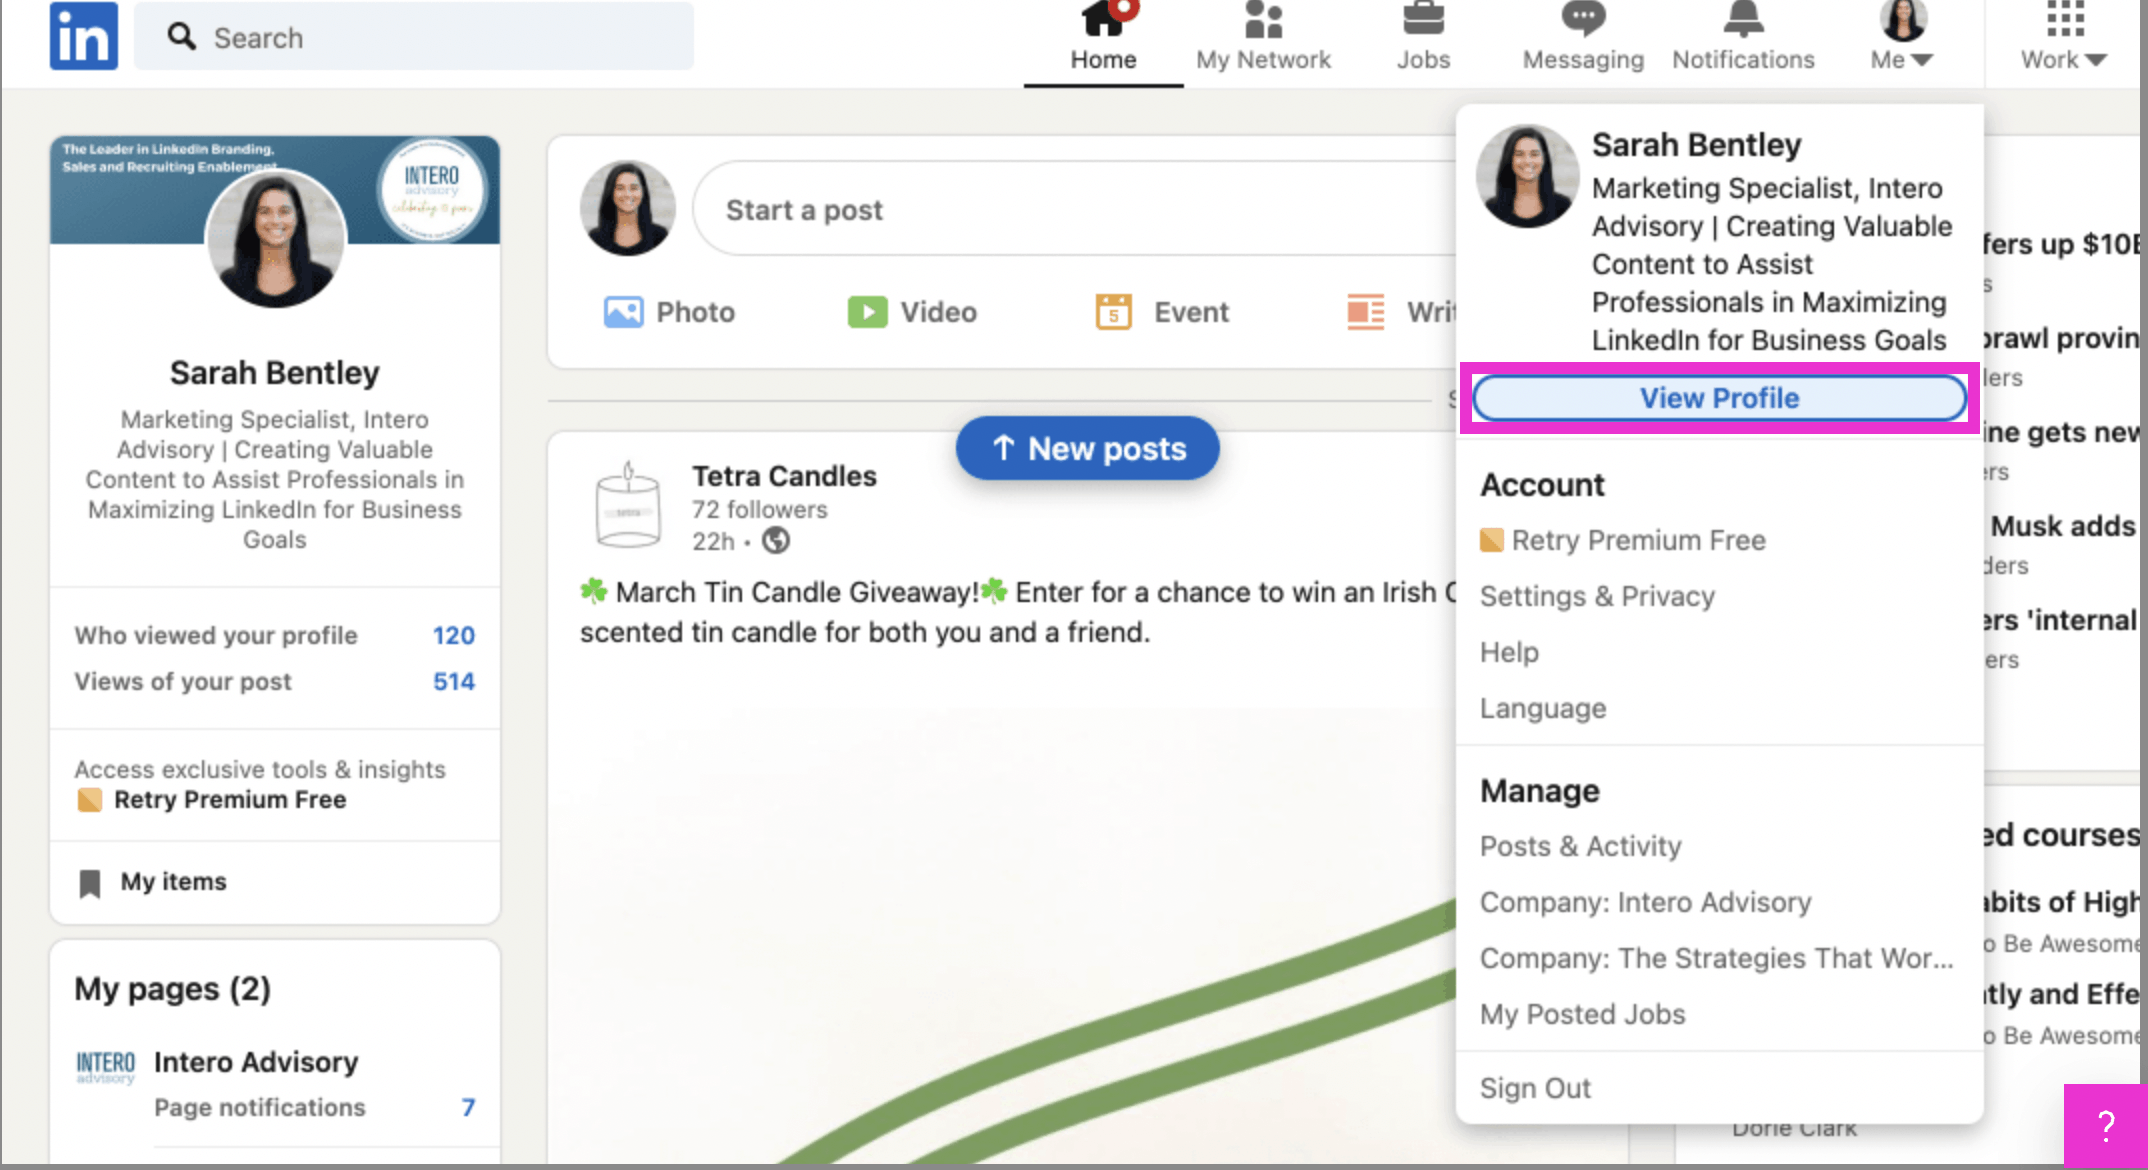Screen dimensions: 2148x1170
Task: Click the Tetra Candles page name
Action: click(x=784, y=476)
